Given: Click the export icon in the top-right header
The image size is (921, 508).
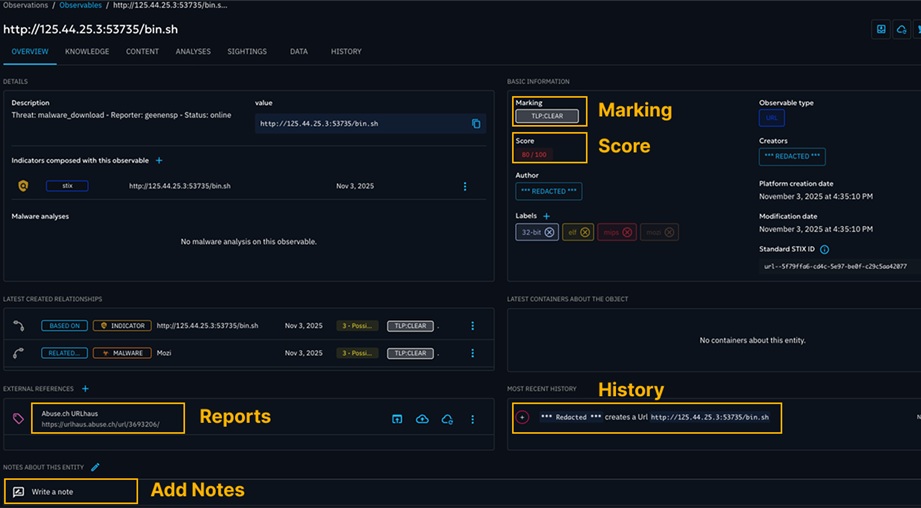Looking at the screenshot, I should (880, 29).
